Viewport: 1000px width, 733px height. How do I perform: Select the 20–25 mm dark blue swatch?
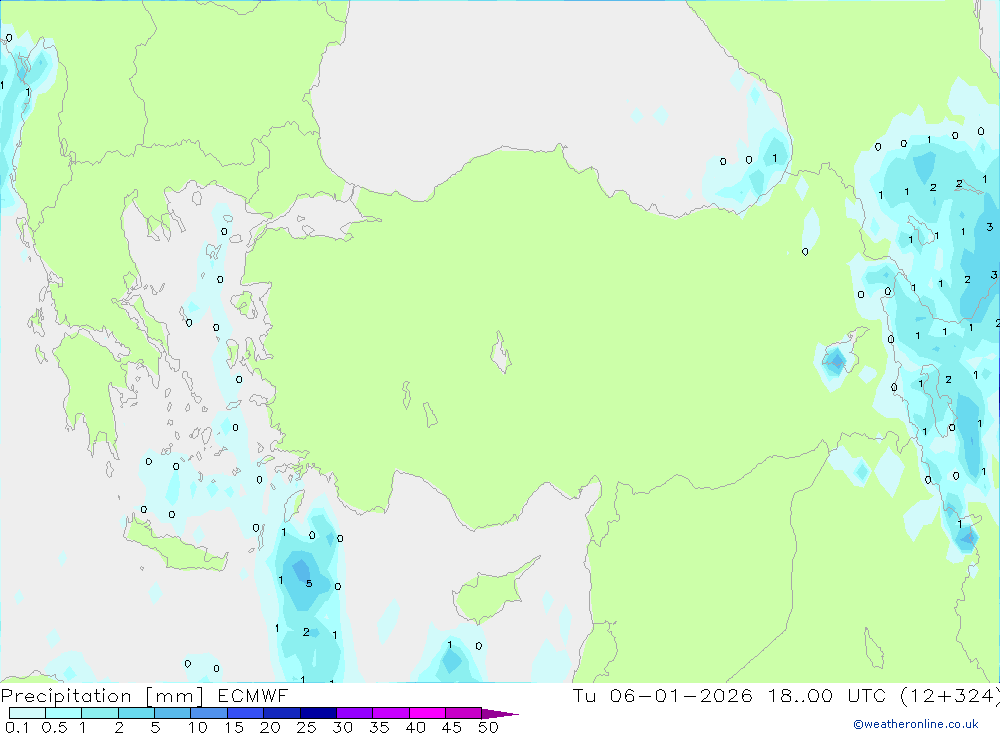pos(282,713)
